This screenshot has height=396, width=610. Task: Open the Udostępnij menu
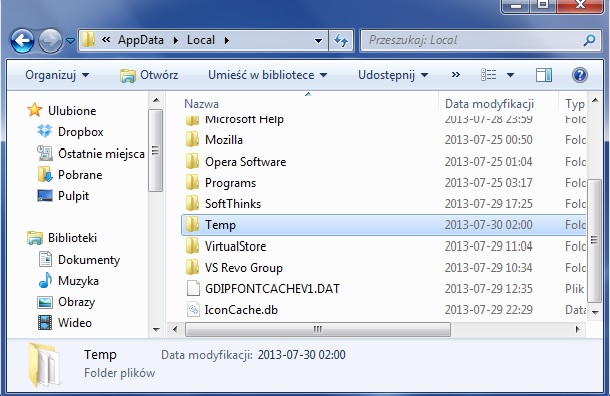click(393, 75)
